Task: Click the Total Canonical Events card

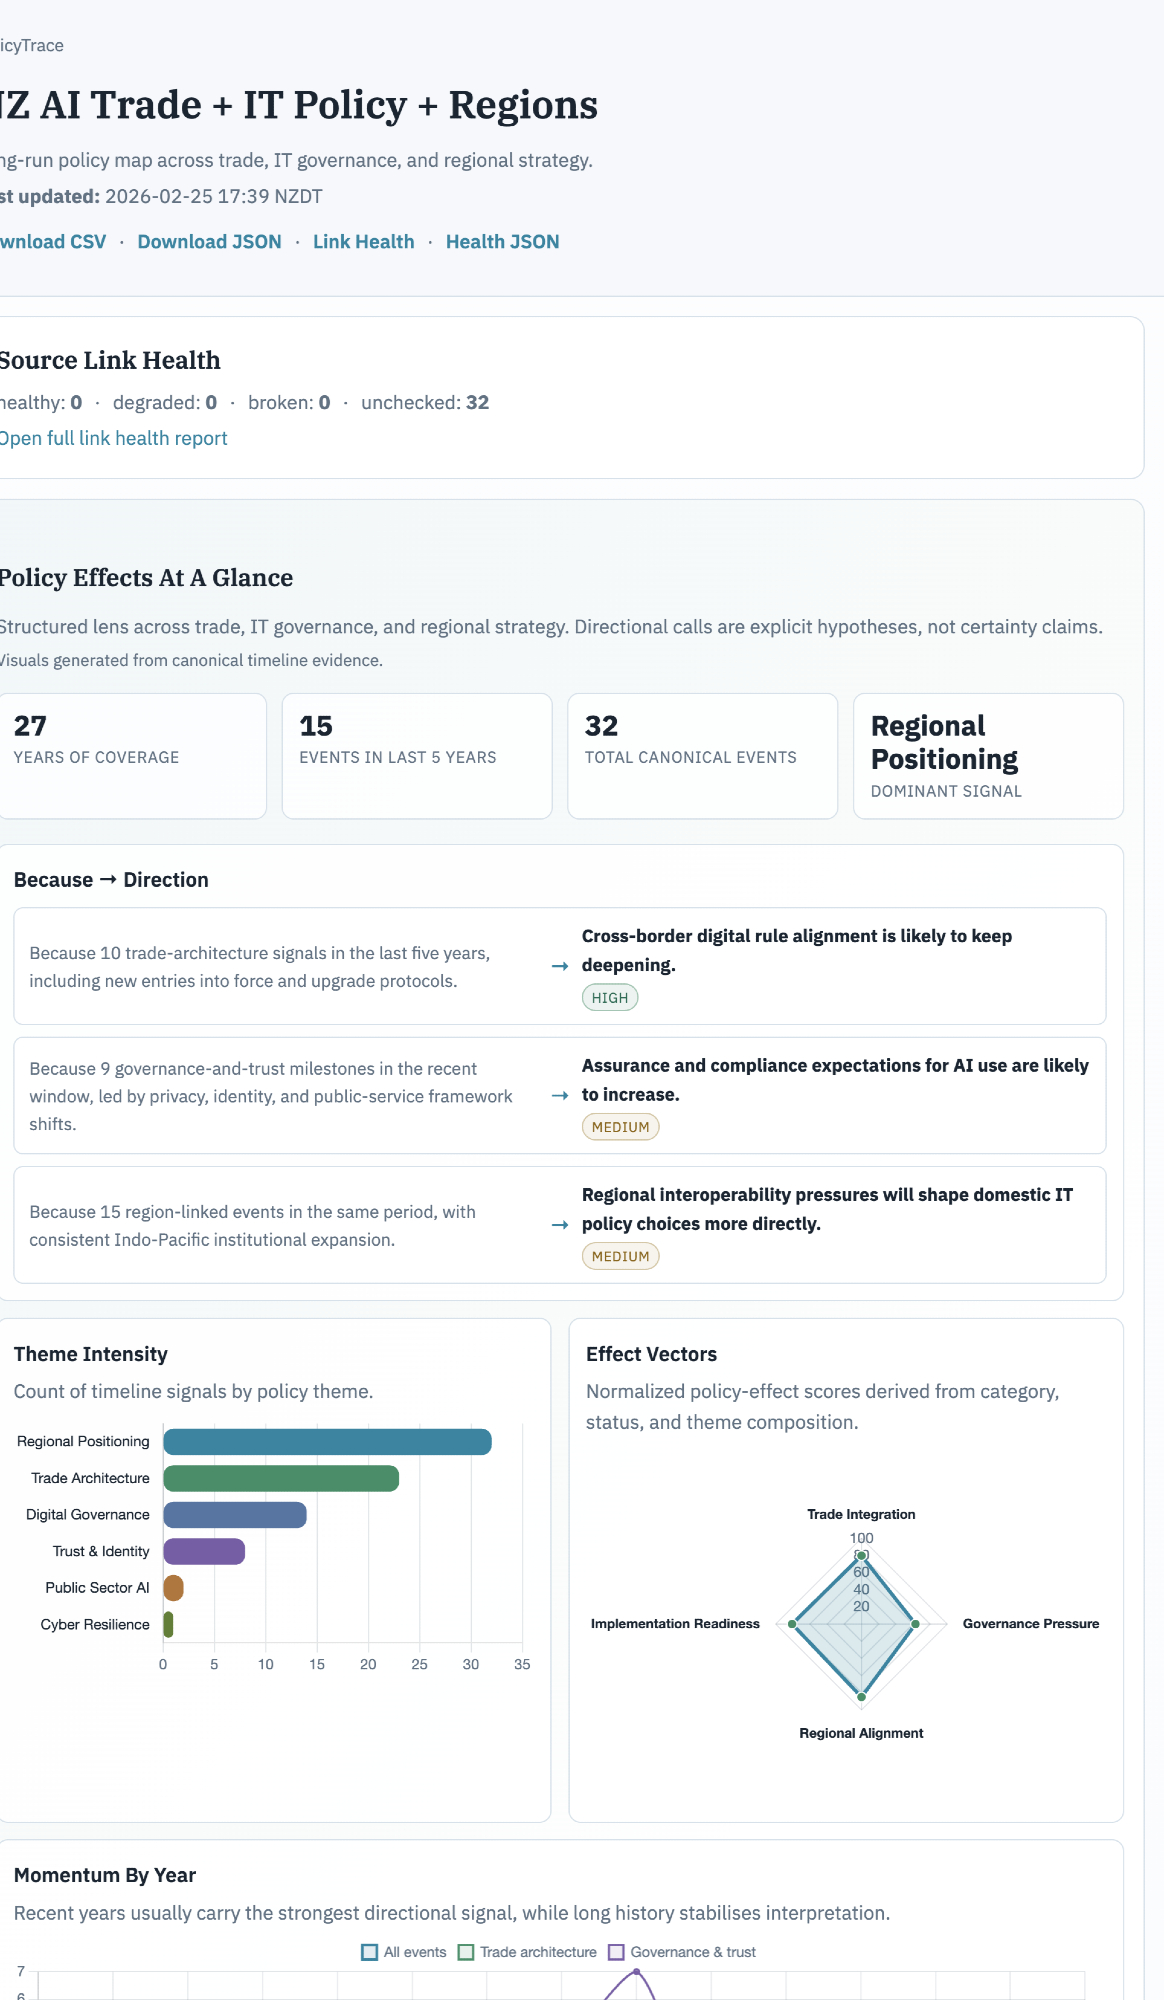Action: (x=702, y=756)
